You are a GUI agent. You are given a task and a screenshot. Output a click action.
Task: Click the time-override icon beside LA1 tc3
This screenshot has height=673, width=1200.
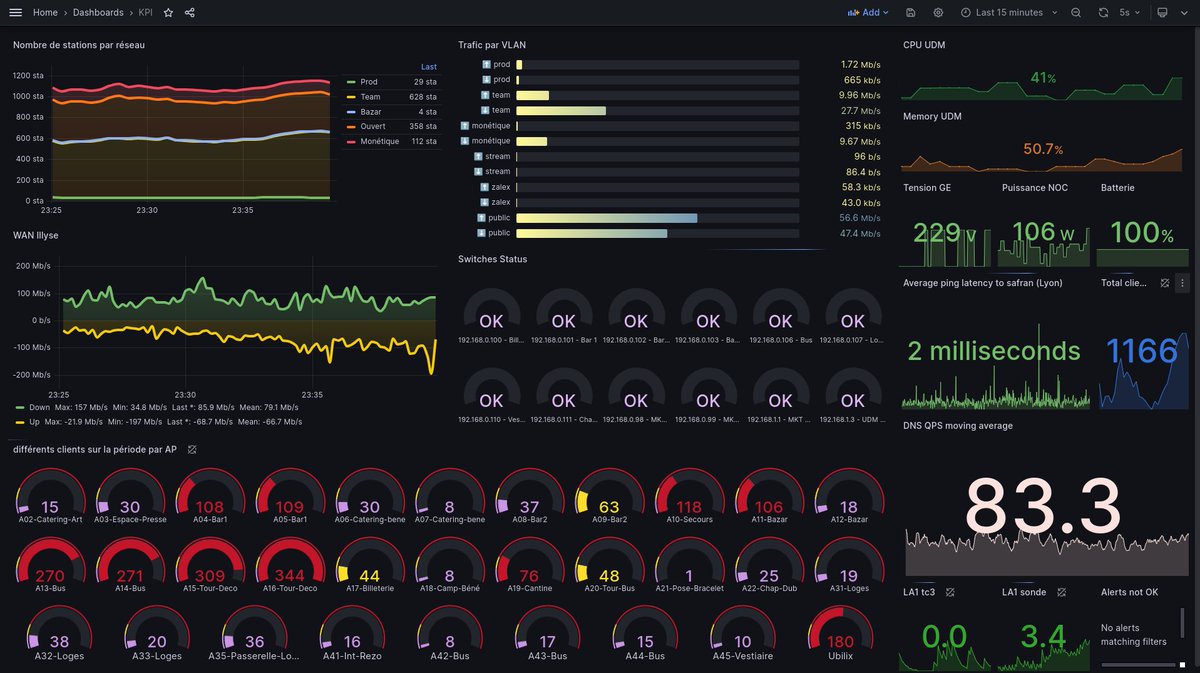950,592
